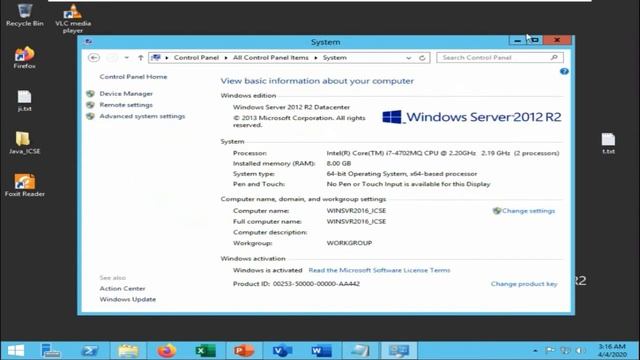This screenshot has height=360, width=640.
Task: Click Change settings for computer name
Action: (528, 211)
